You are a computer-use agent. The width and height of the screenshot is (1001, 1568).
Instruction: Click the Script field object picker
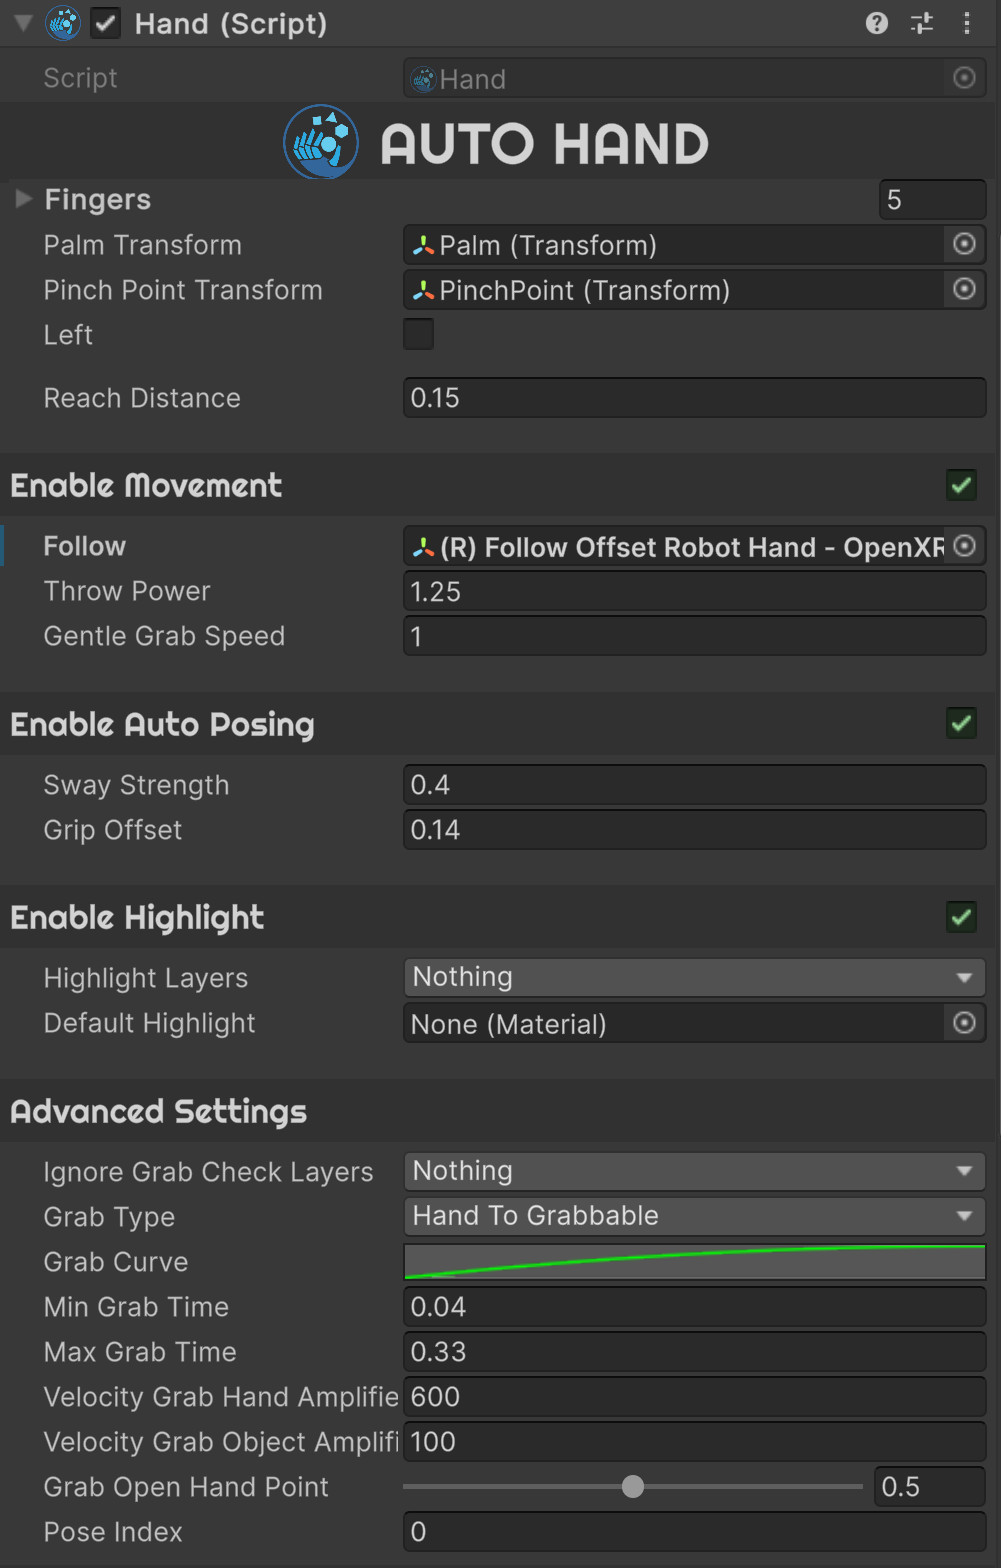pos(964,78)
